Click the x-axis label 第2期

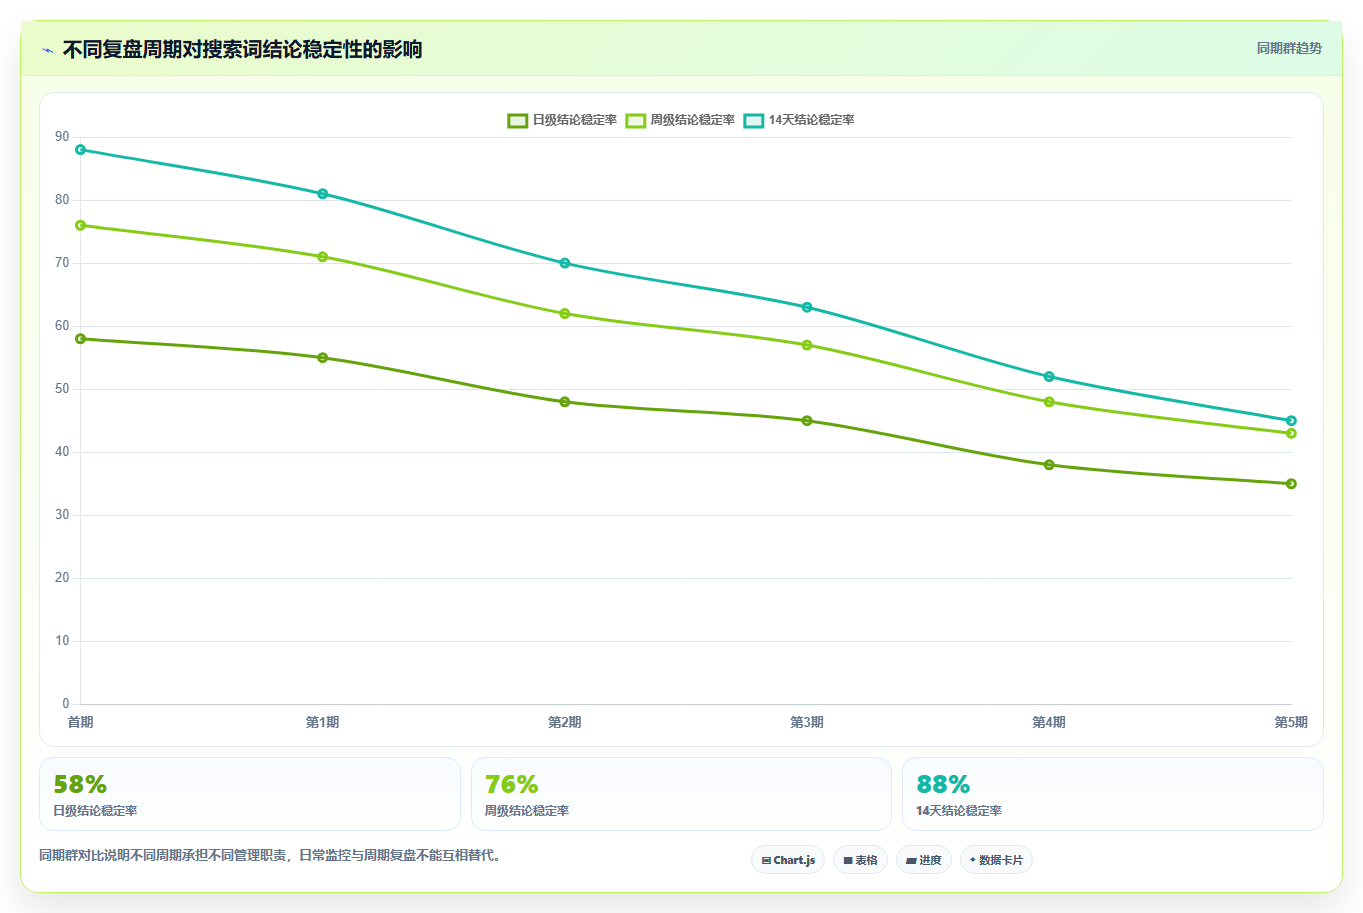click(564, 722)
